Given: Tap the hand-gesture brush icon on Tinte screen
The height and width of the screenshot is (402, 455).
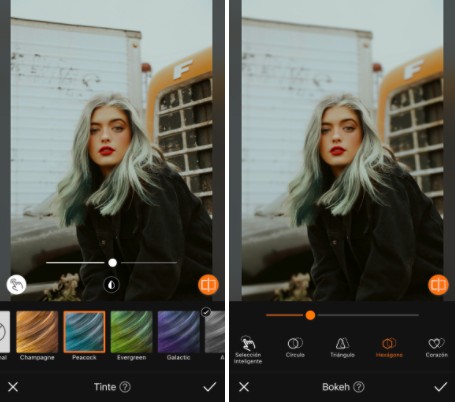Looking at the screenshot, I should [x=16, y=285].
